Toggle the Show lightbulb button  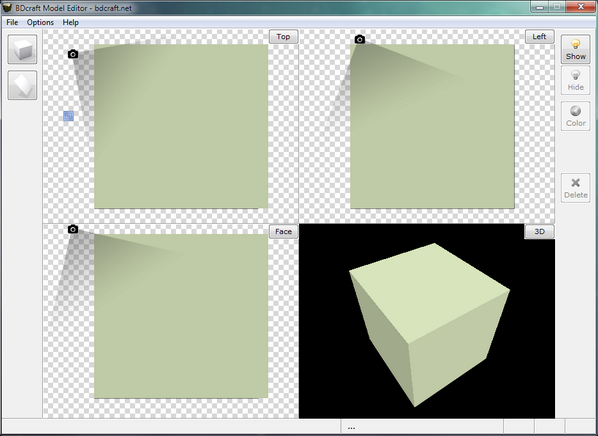(x=575, y=49)
